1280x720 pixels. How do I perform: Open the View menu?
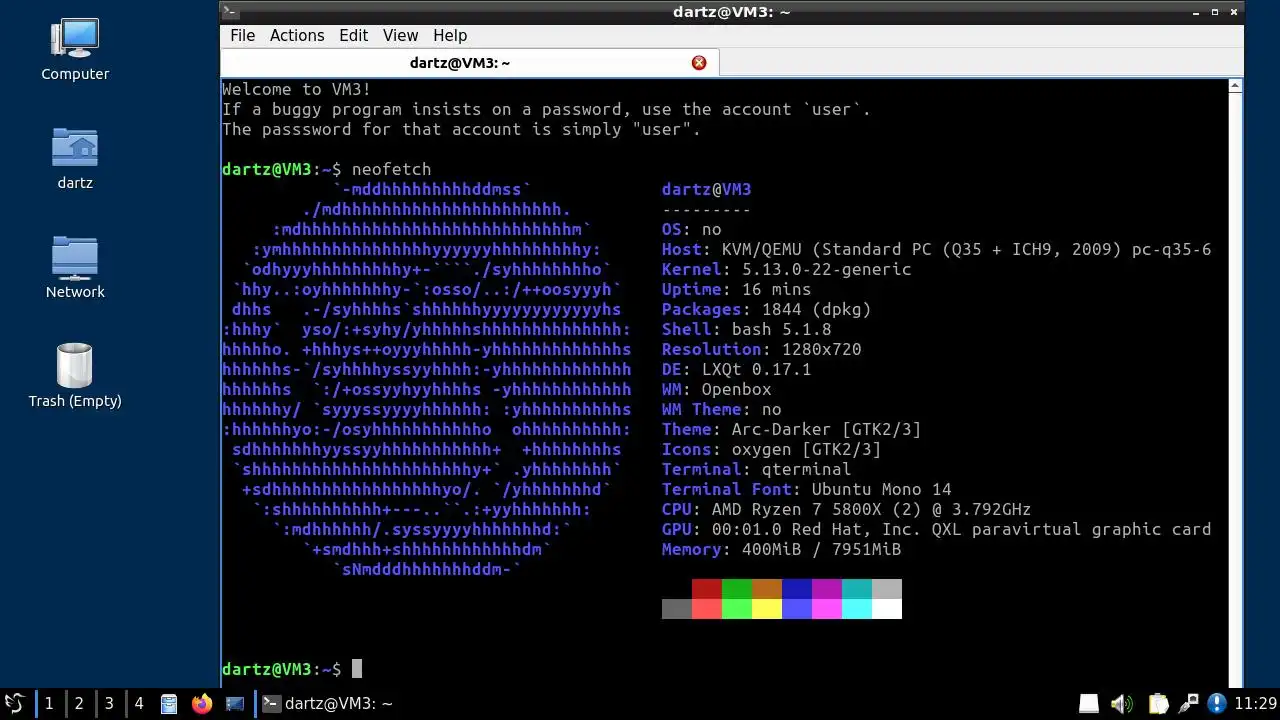400,35
